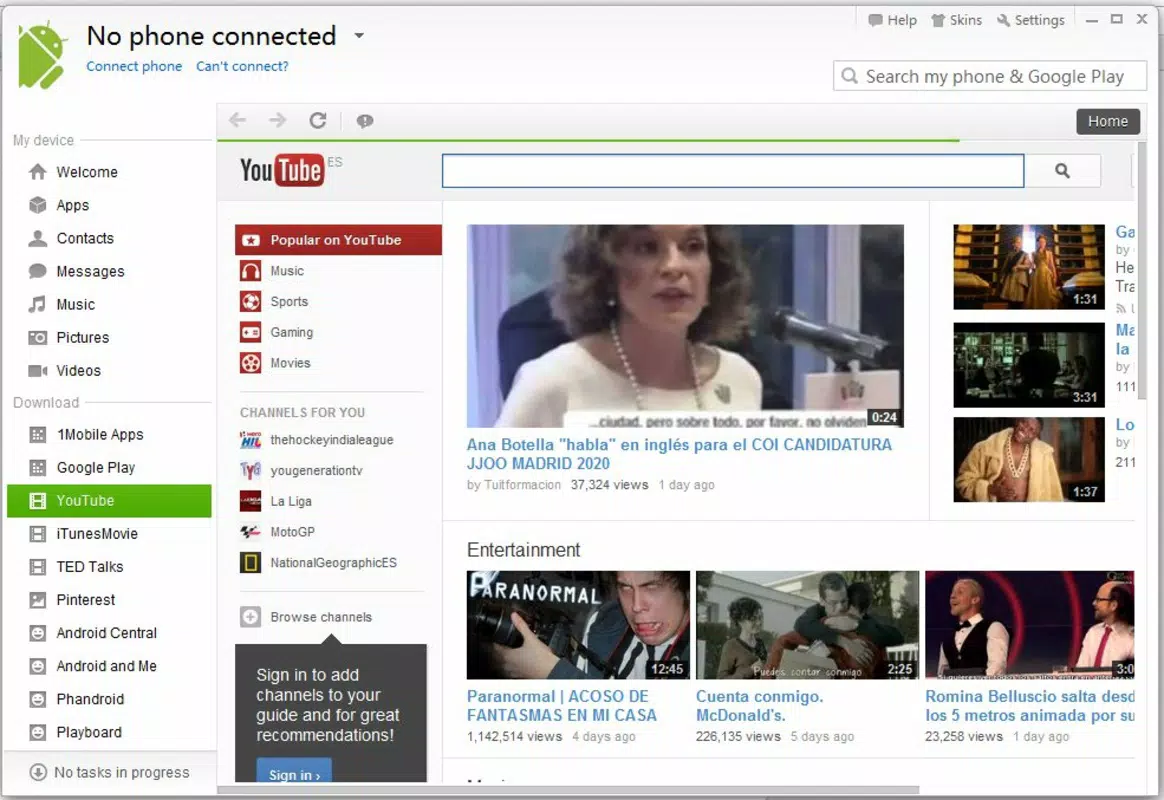1164x800 pixels.
Task: Open the Sports category ball icon
Action: coord(251,301)
